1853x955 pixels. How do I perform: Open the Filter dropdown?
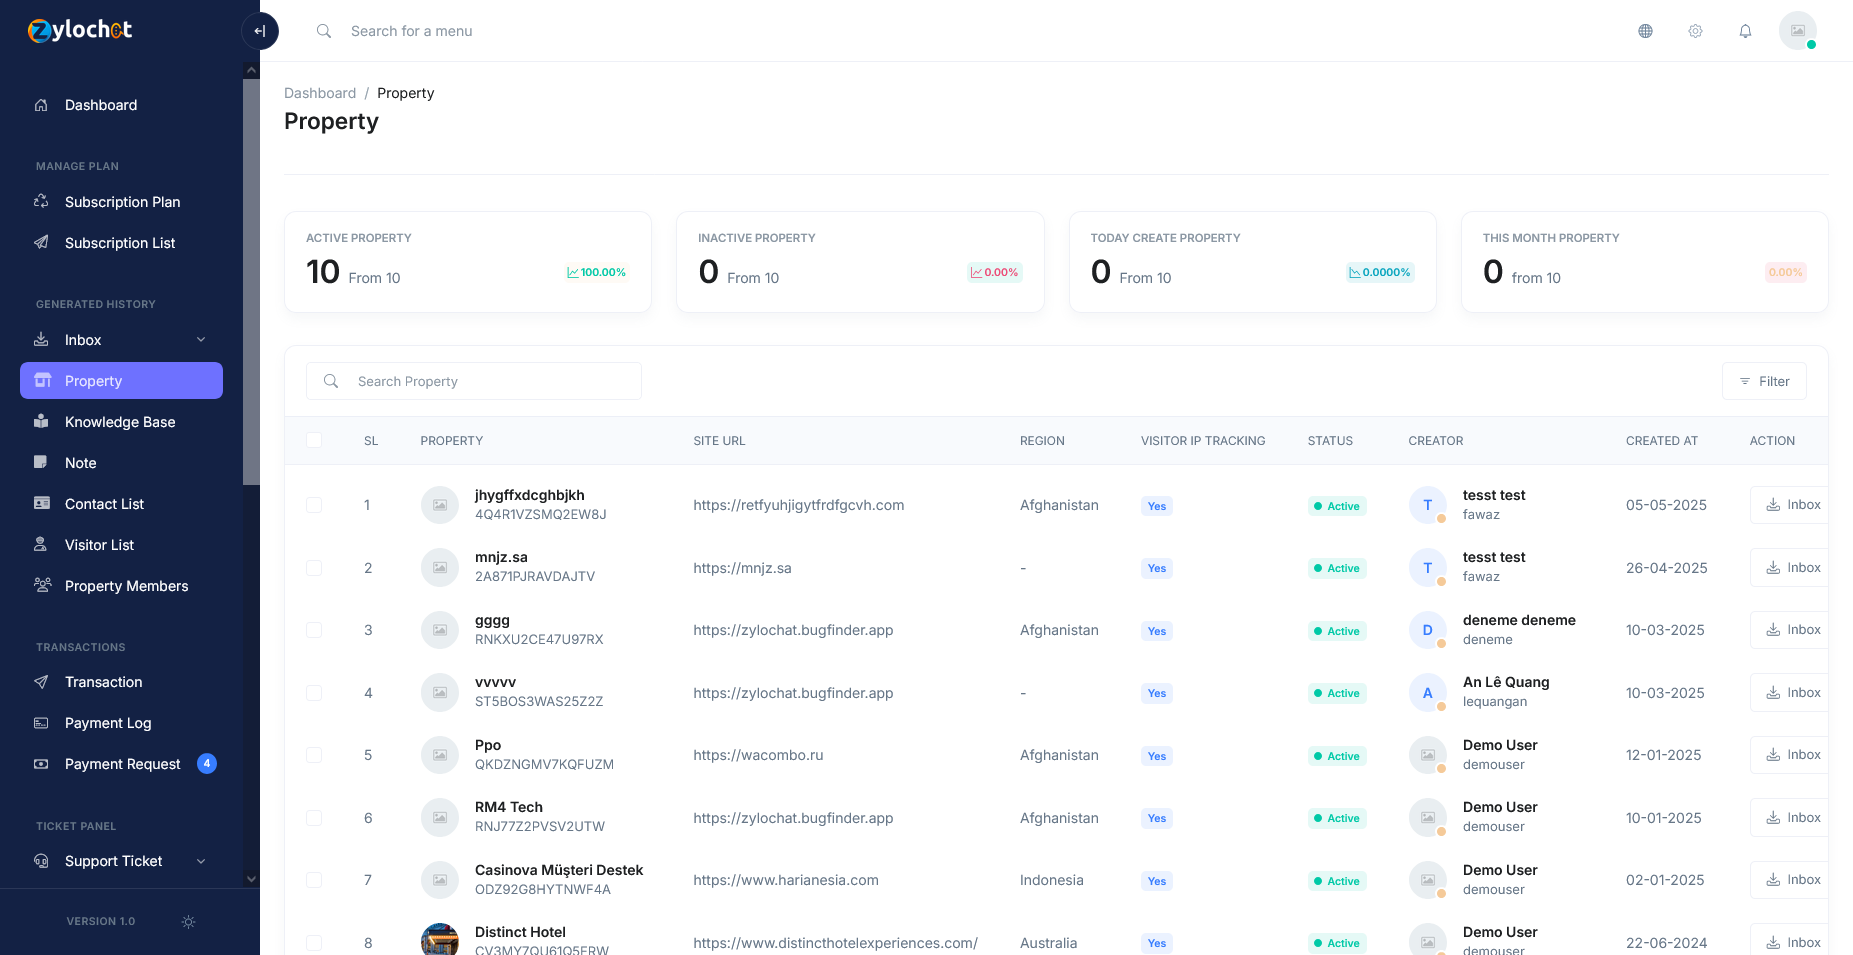1764,381
